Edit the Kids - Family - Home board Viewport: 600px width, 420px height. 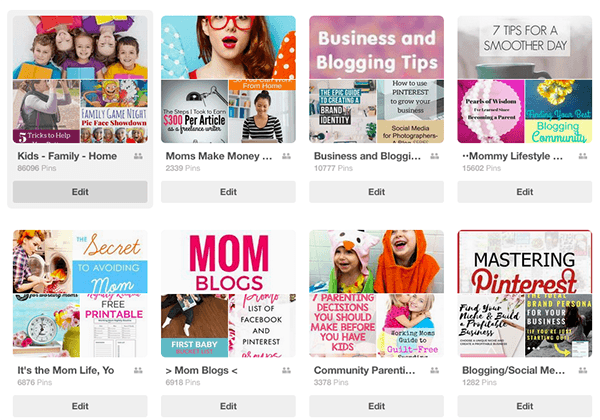pos(80,192)
